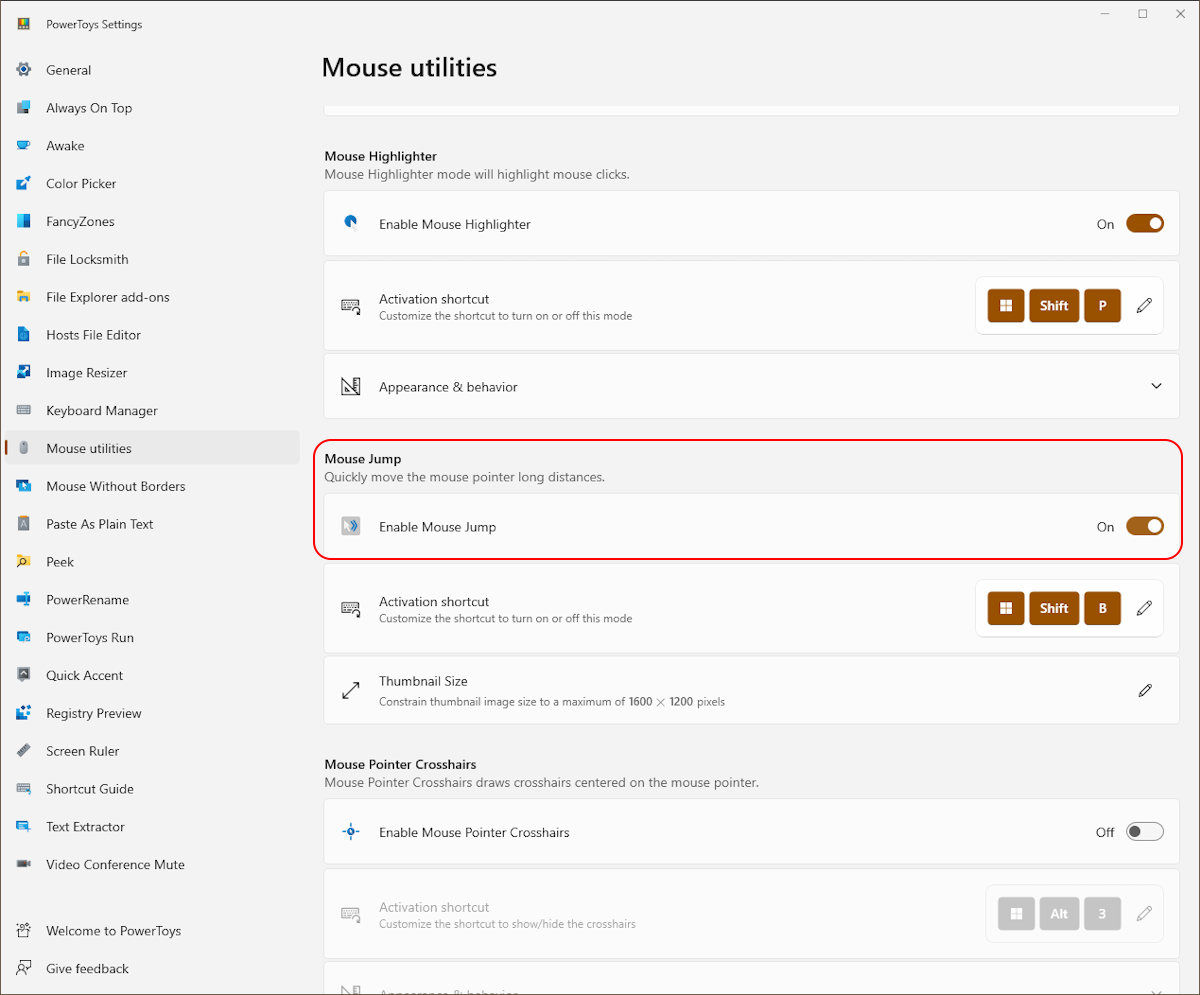Turn on Mouse Pointer Crosshairs toggle
This screenshot has width=1200, height=995.
pos(1145,832)
